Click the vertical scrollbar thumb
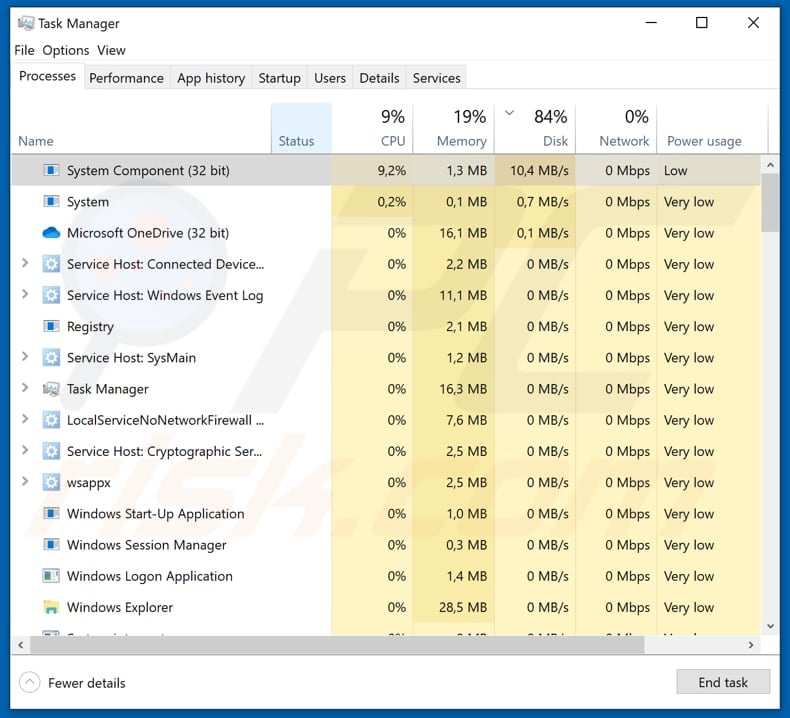790x718 pixels. (x=770, y=203)
